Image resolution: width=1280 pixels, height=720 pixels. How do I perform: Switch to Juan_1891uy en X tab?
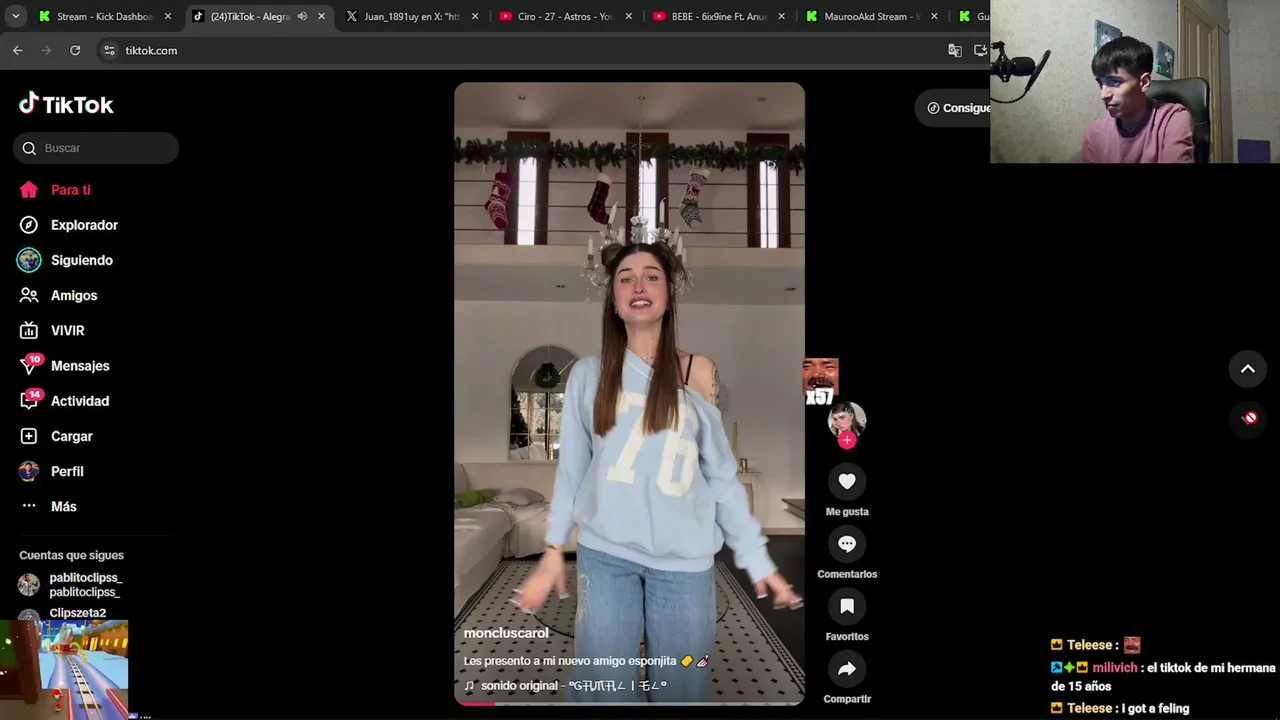[x=412, y=16]
